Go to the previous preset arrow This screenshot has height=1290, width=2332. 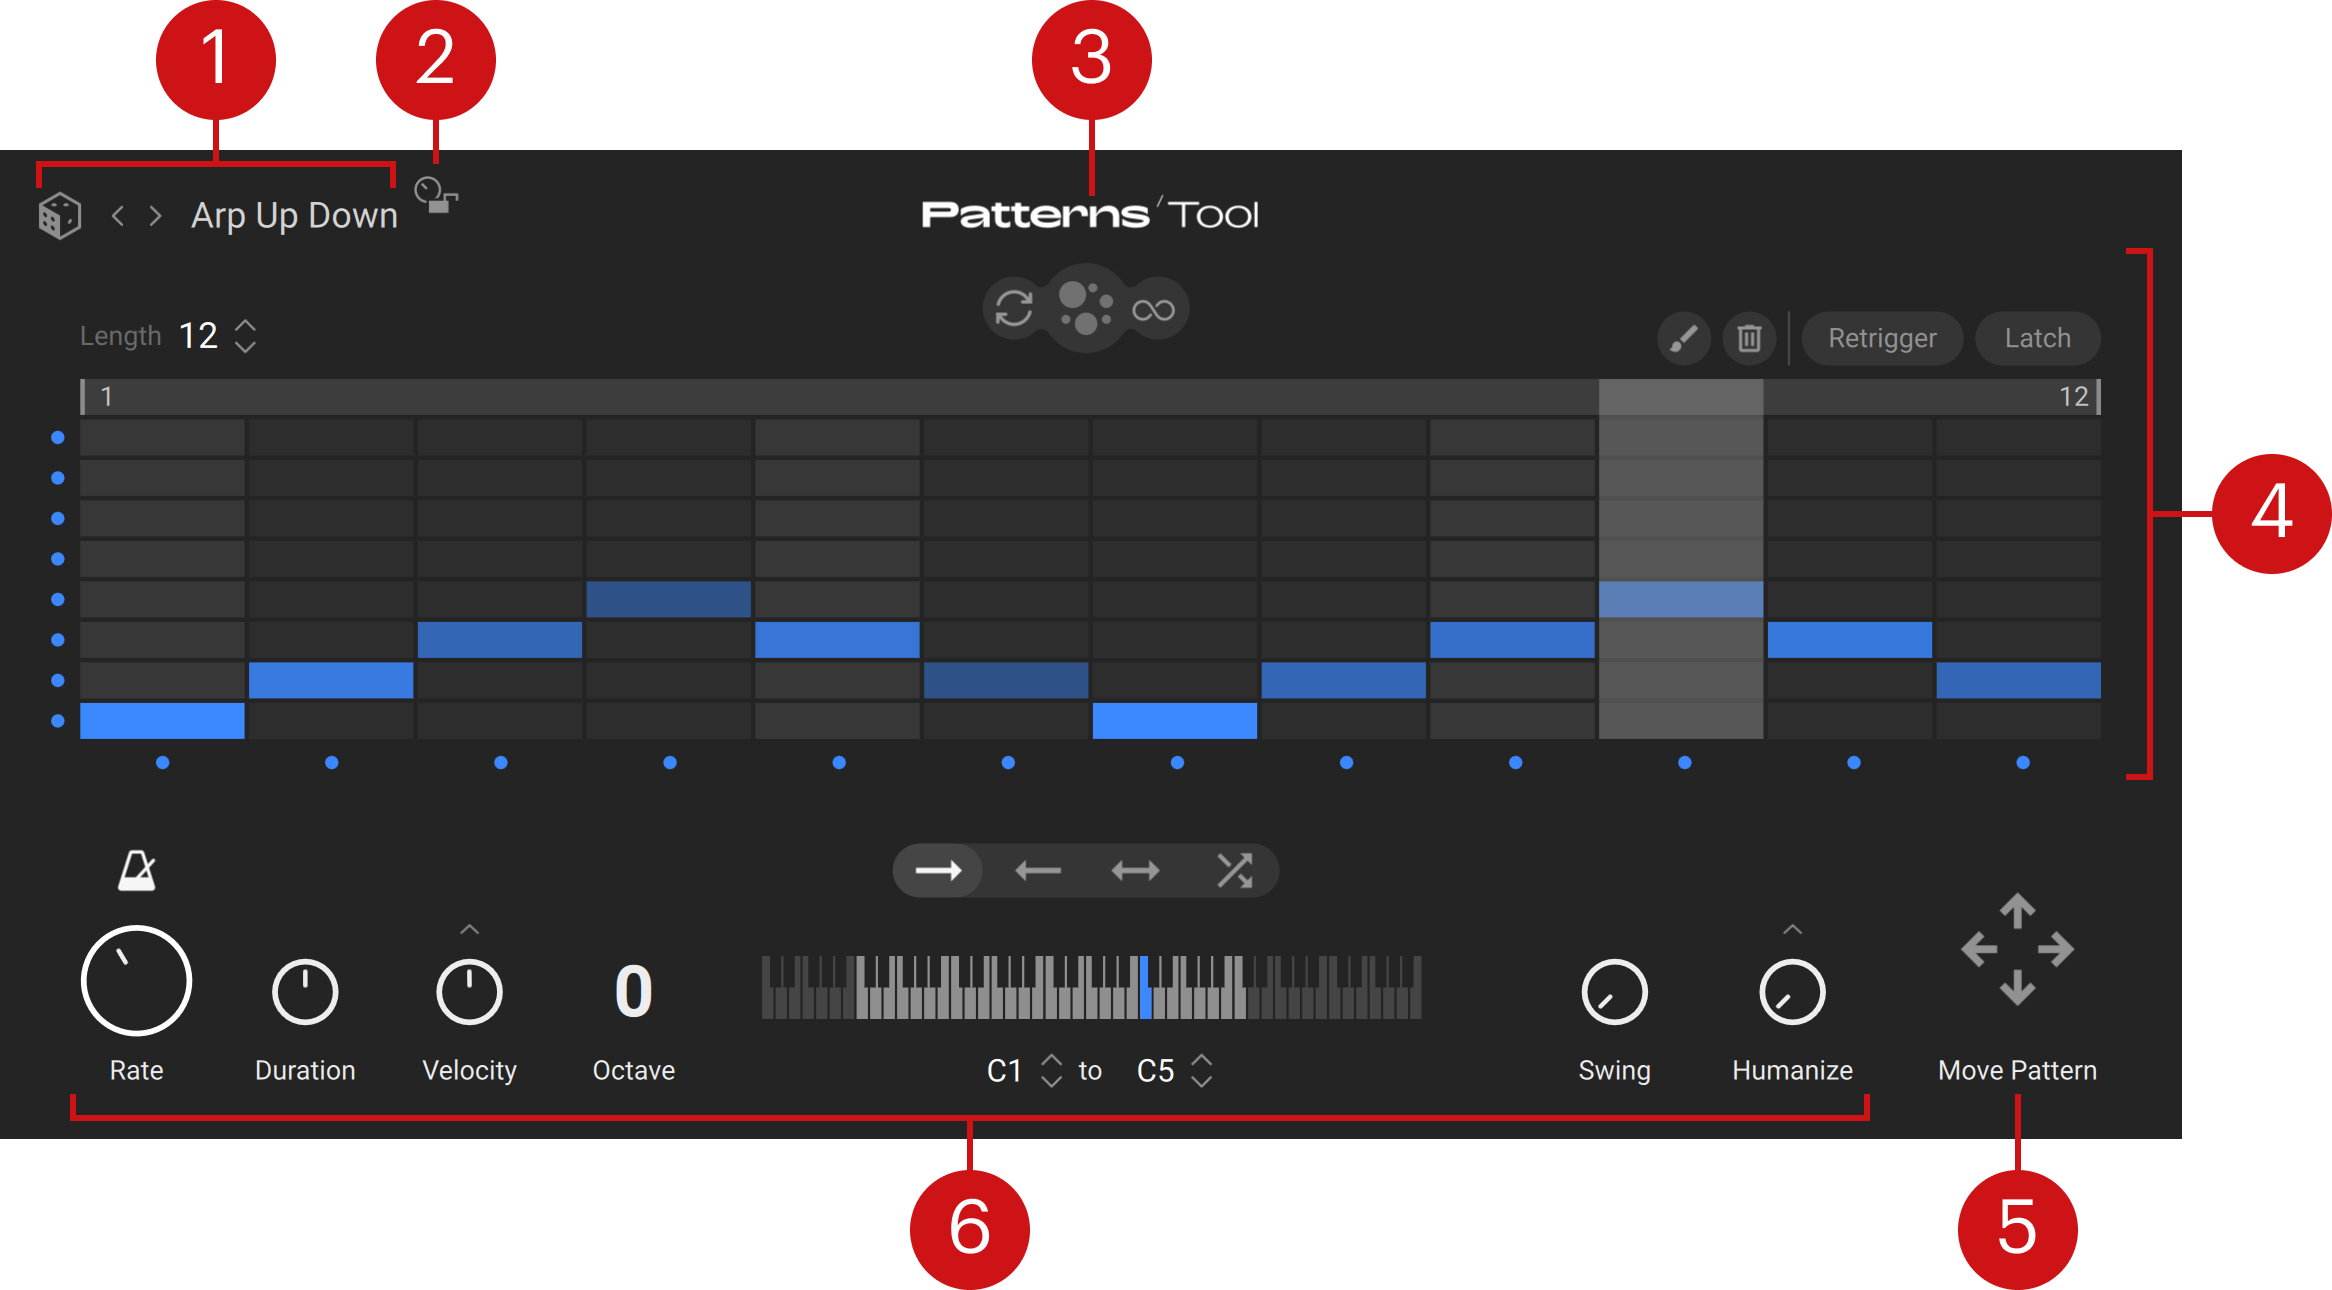118,215
